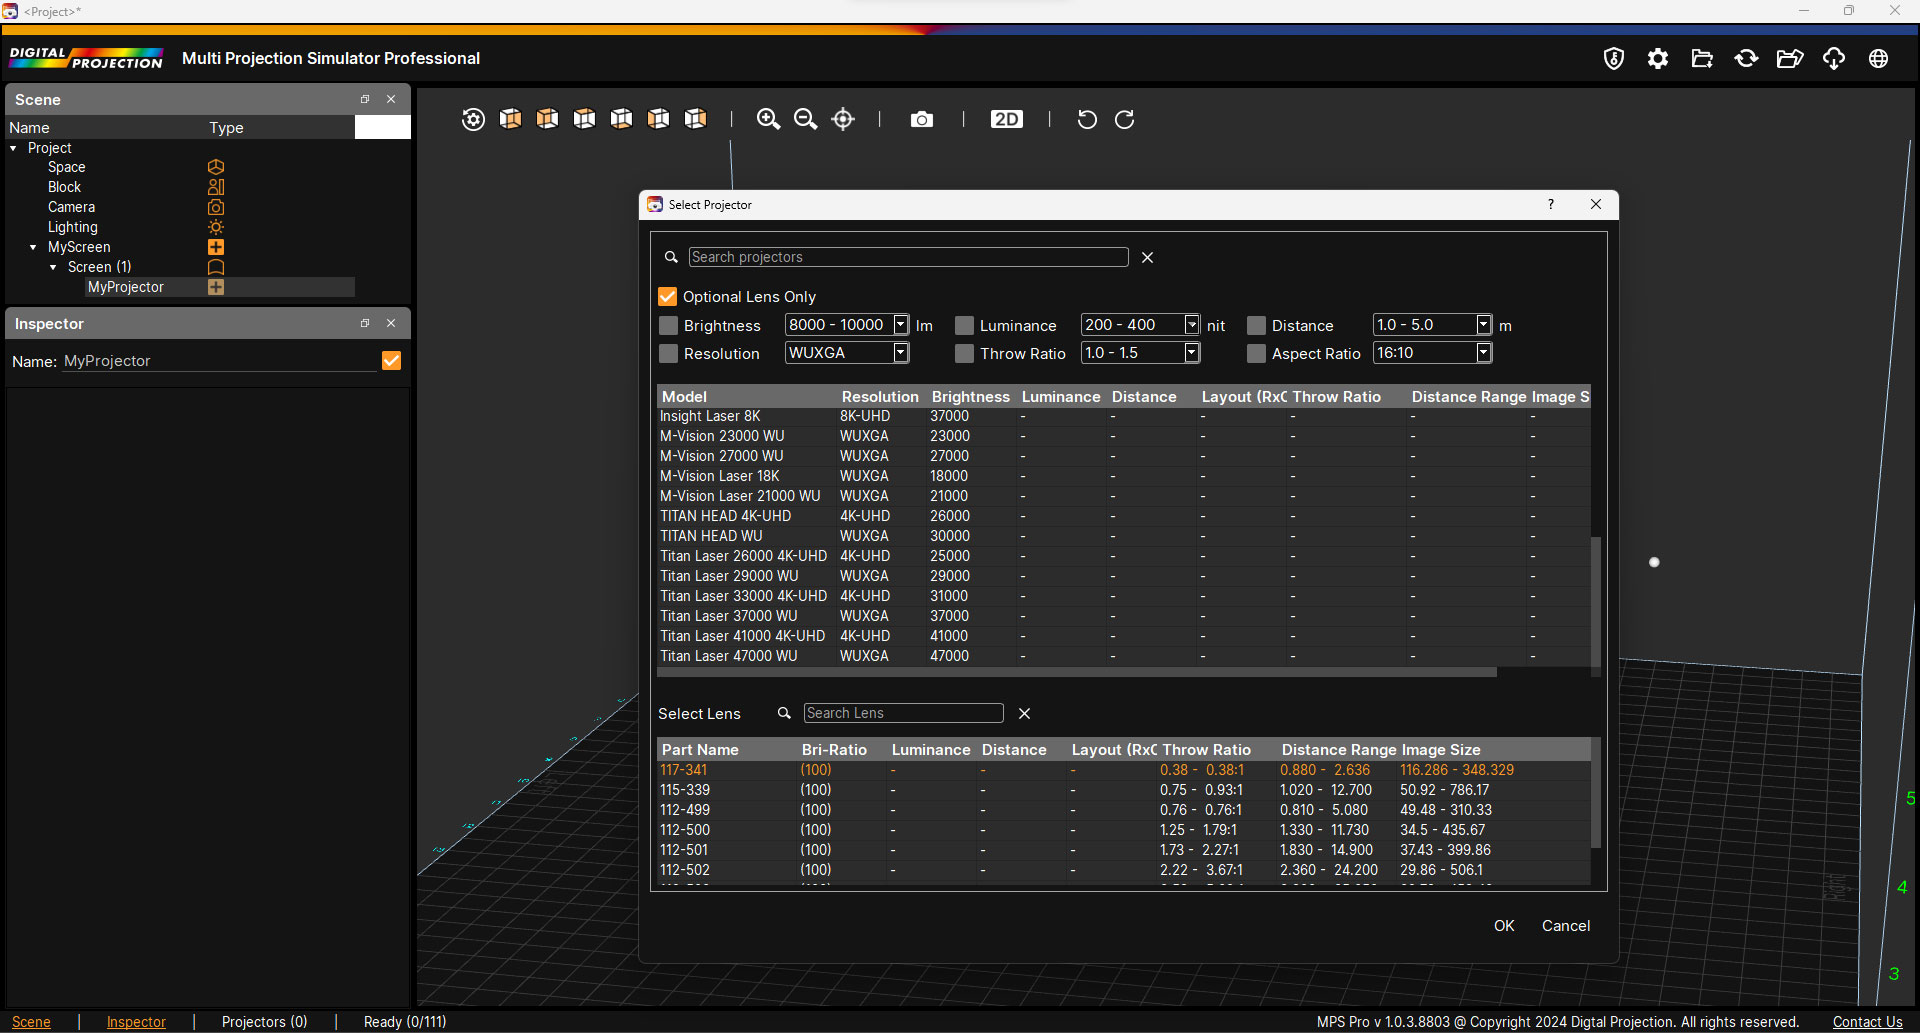The image size is (1920, 1033).
Task: Click the screen type icon beside Screen (1)
Action: [x=216, y=267]
